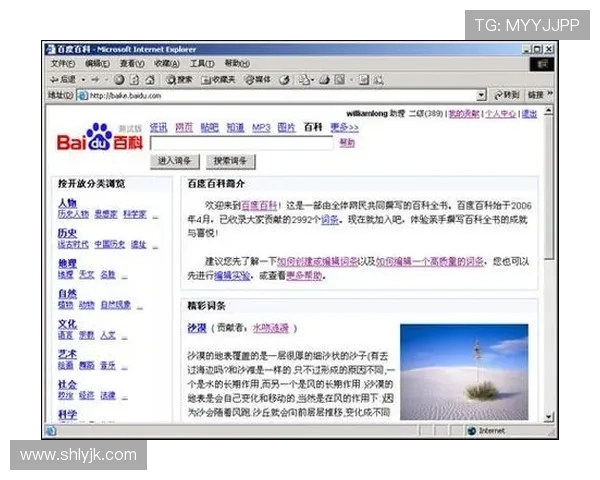Click the Internet zone globe in status bar
The width and height of the screenshot is (600, 480).
tap(471, 431)
